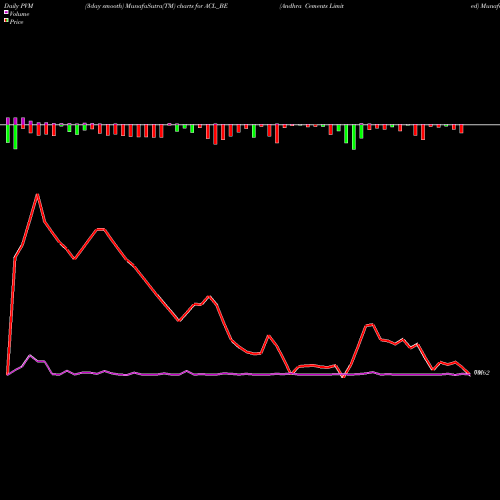Click the last price value label beside the lines
This screenshot has height=500, width=500.
click(482, 373)
